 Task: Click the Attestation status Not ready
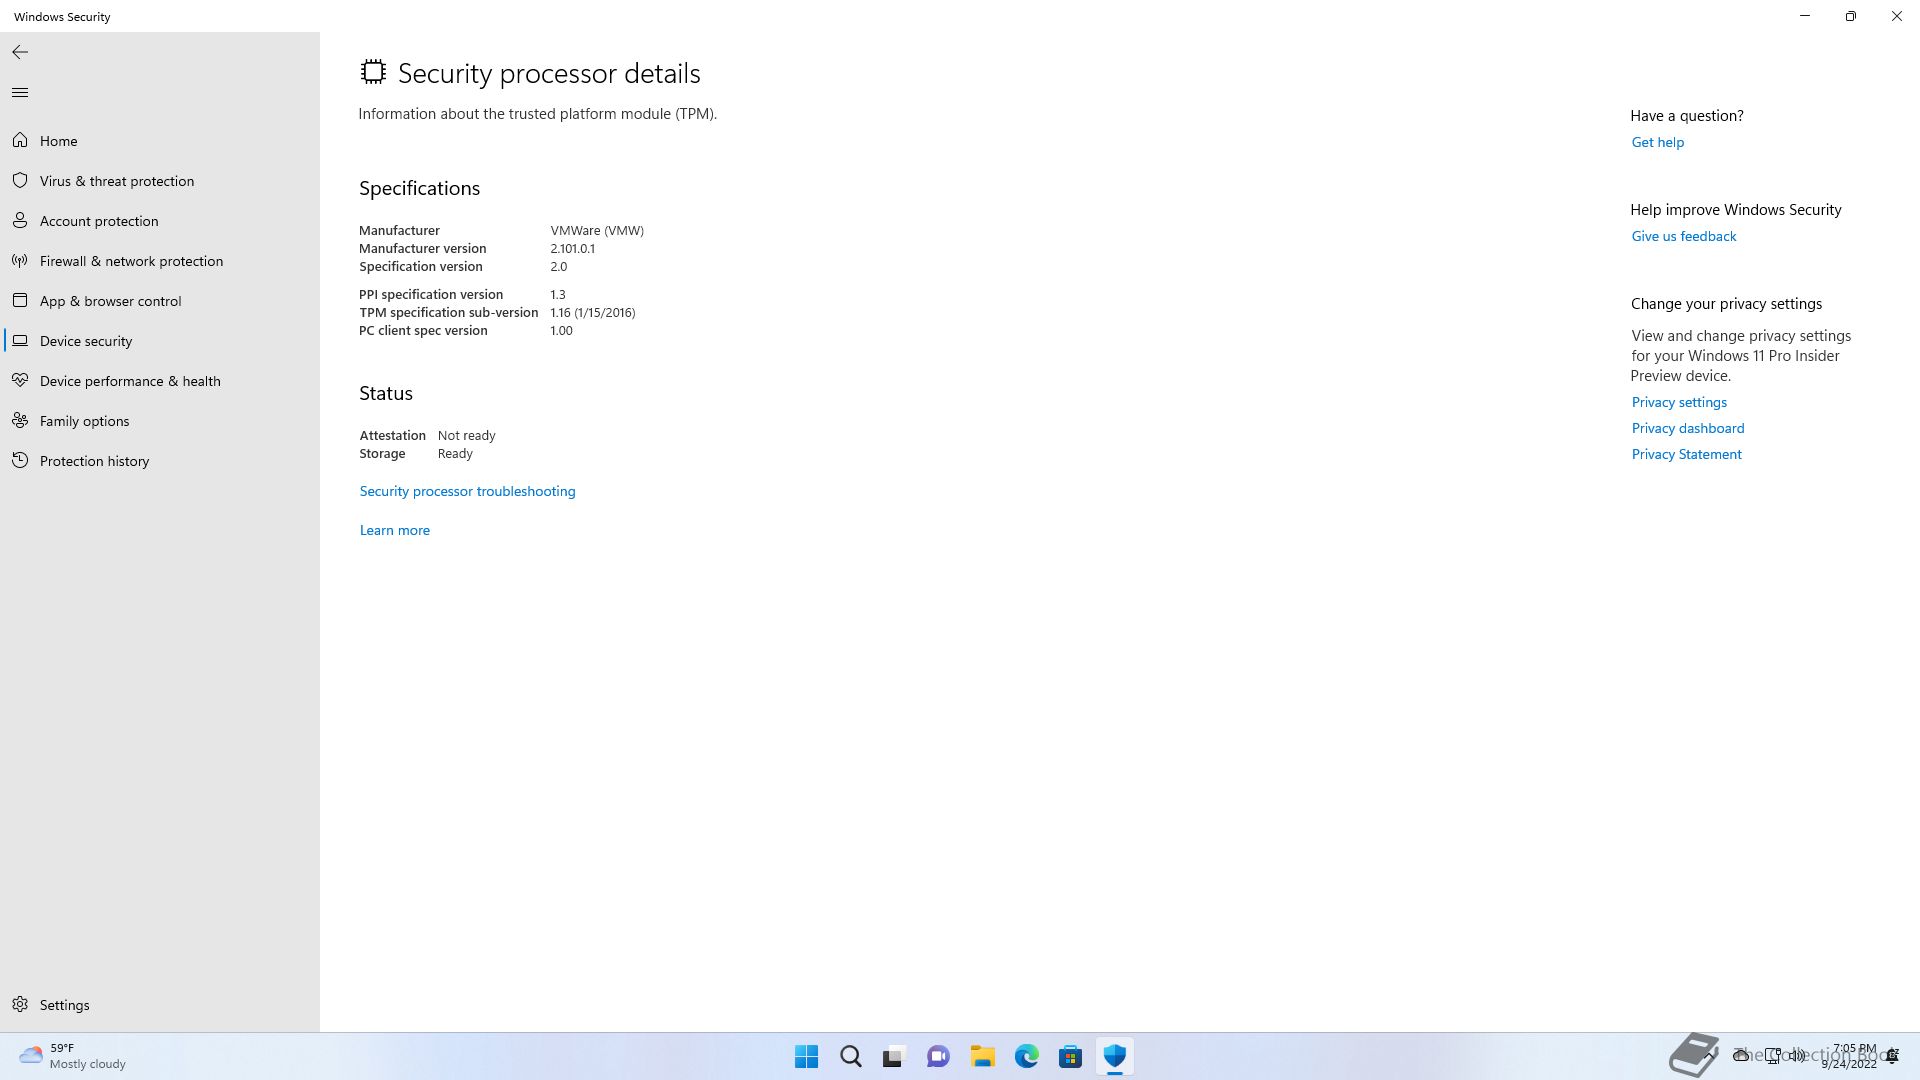coord(466,435)
